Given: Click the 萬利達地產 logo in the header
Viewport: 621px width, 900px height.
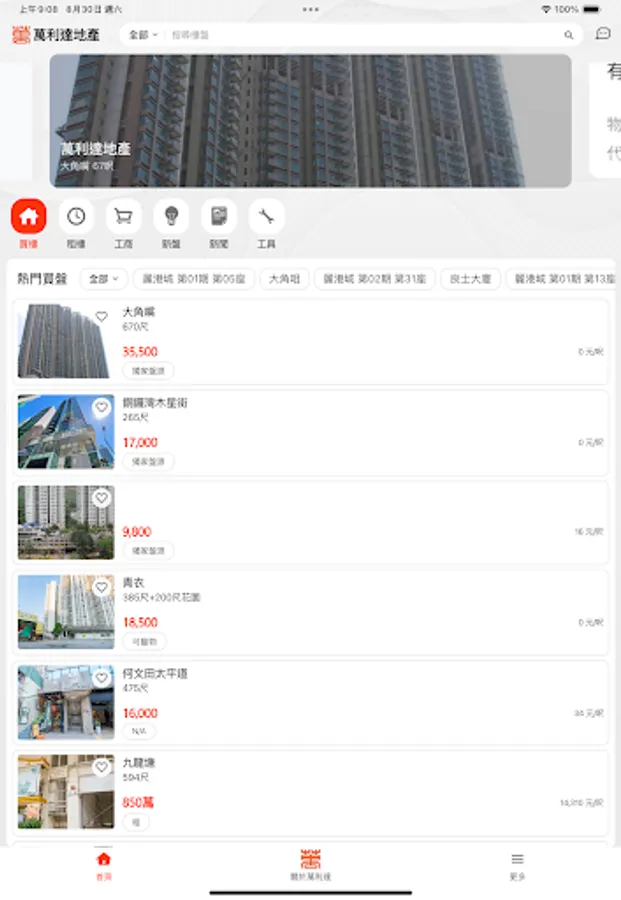Looking at the screenshot, I should pyautogui.click(x=56, y=35).
